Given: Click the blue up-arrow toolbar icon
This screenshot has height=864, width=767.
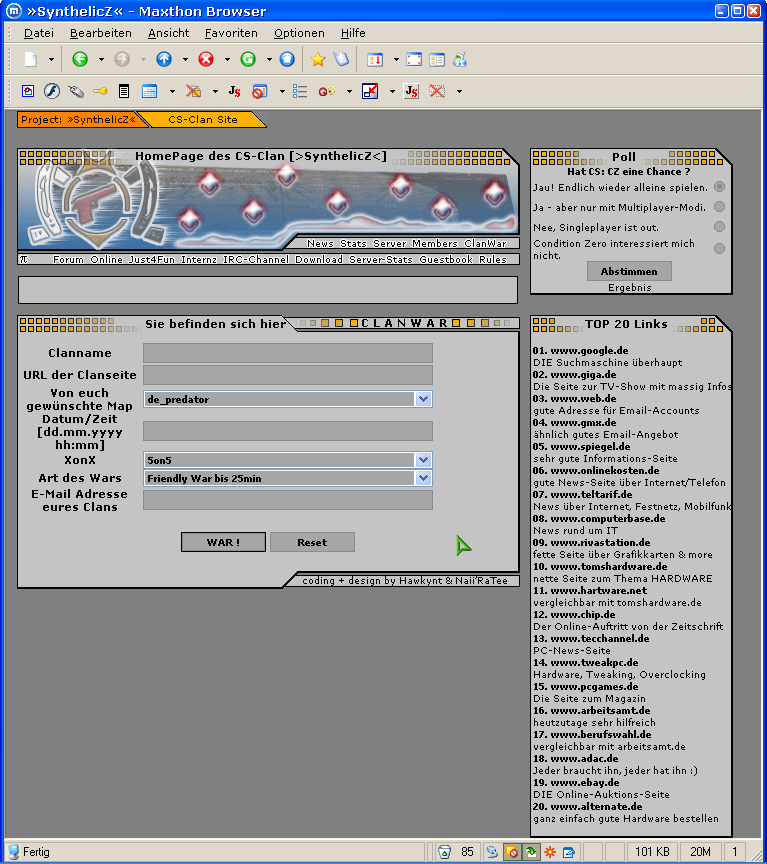Looking at the screenshot, I should click(x=164, y=60).
